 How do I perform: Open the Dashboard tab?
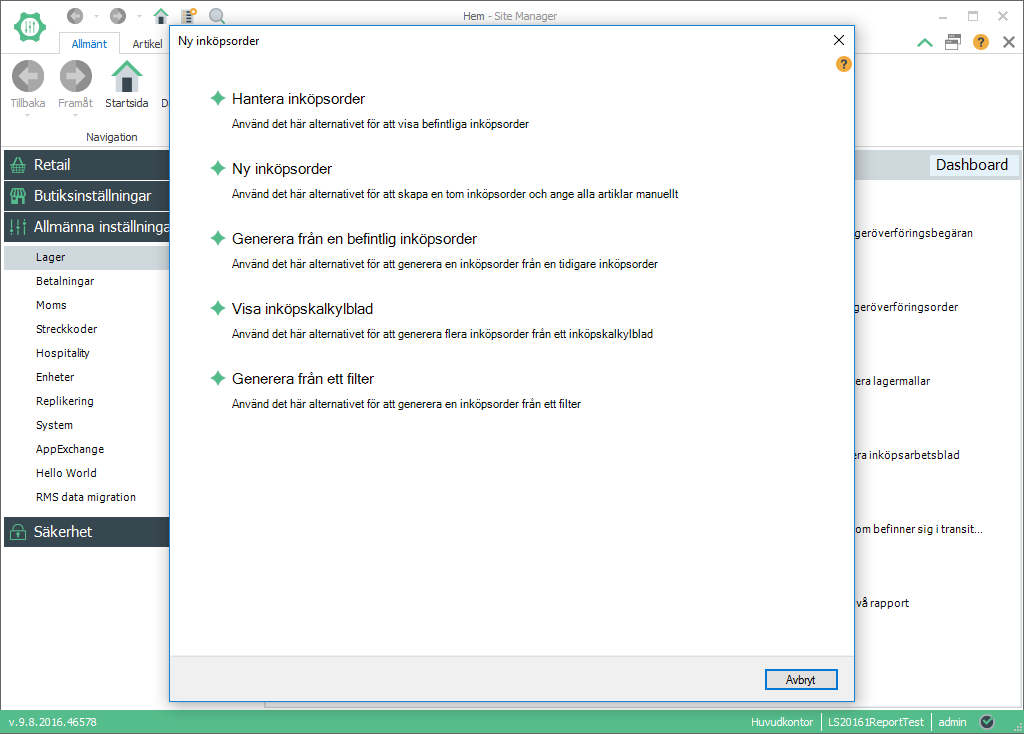(x=971, y=165)
